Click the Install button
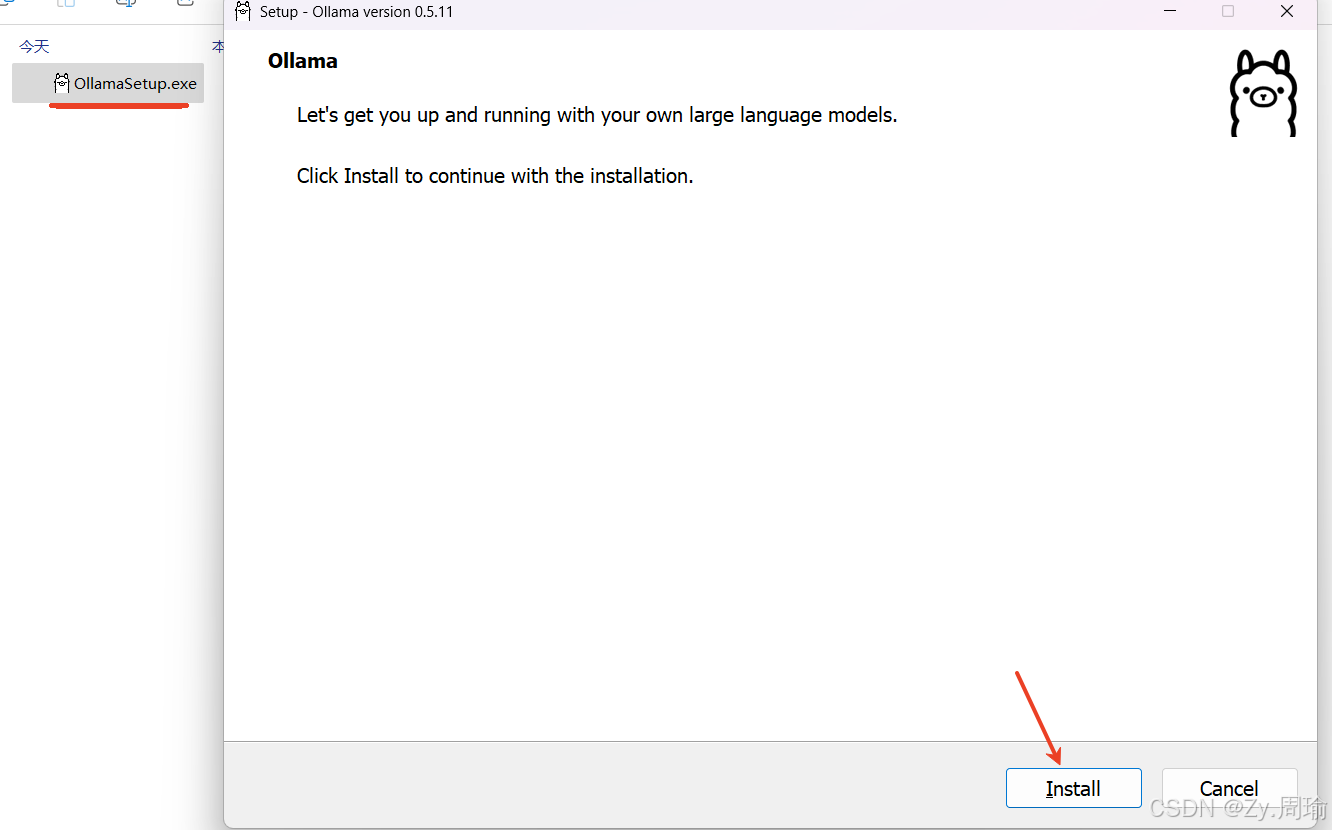Viewport: 1332px width, 830px height. pyautogui.click(x=1073, y=788)
